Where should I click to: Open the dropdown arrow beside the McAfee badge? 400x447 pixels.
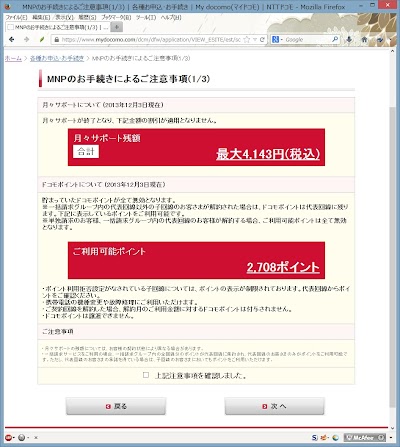[390, 438]
